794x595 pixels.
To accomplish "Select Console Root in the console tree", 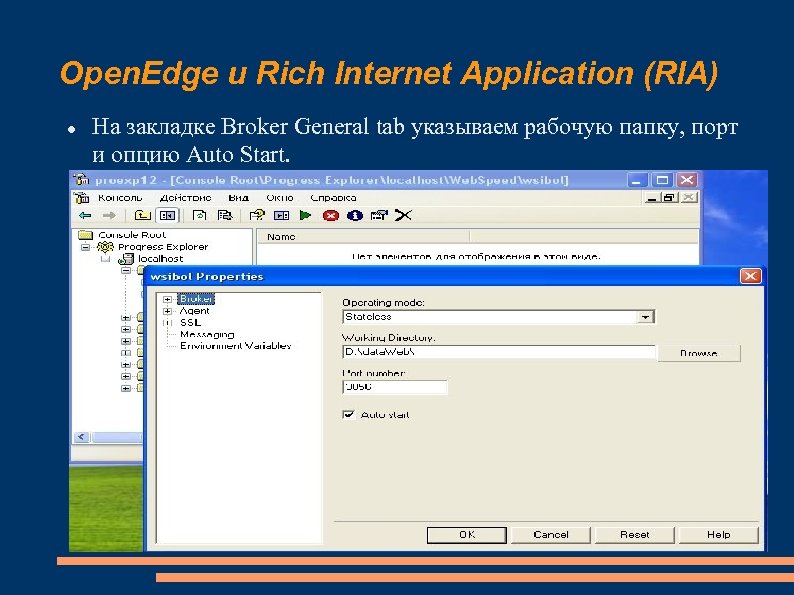I will click(x=132, y=235).
